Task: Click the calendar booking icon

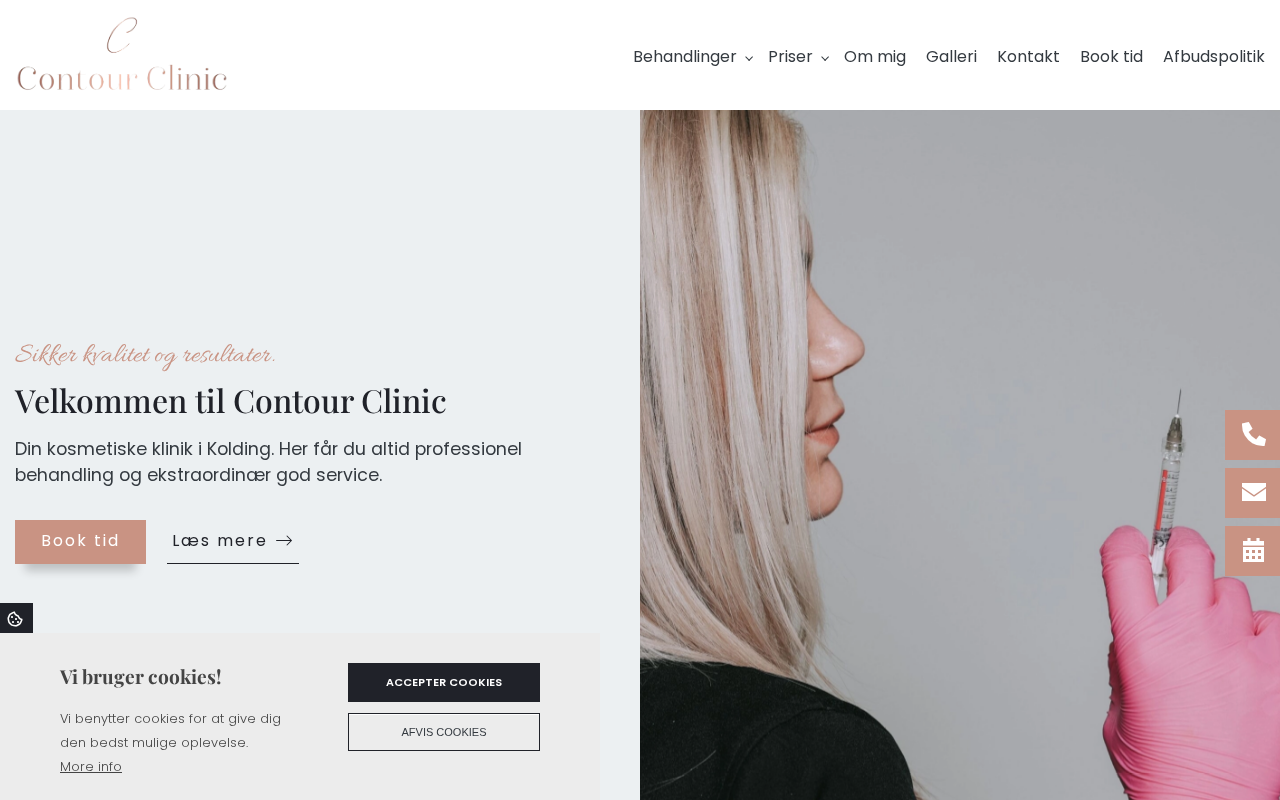Action: tap(1253, 550)
